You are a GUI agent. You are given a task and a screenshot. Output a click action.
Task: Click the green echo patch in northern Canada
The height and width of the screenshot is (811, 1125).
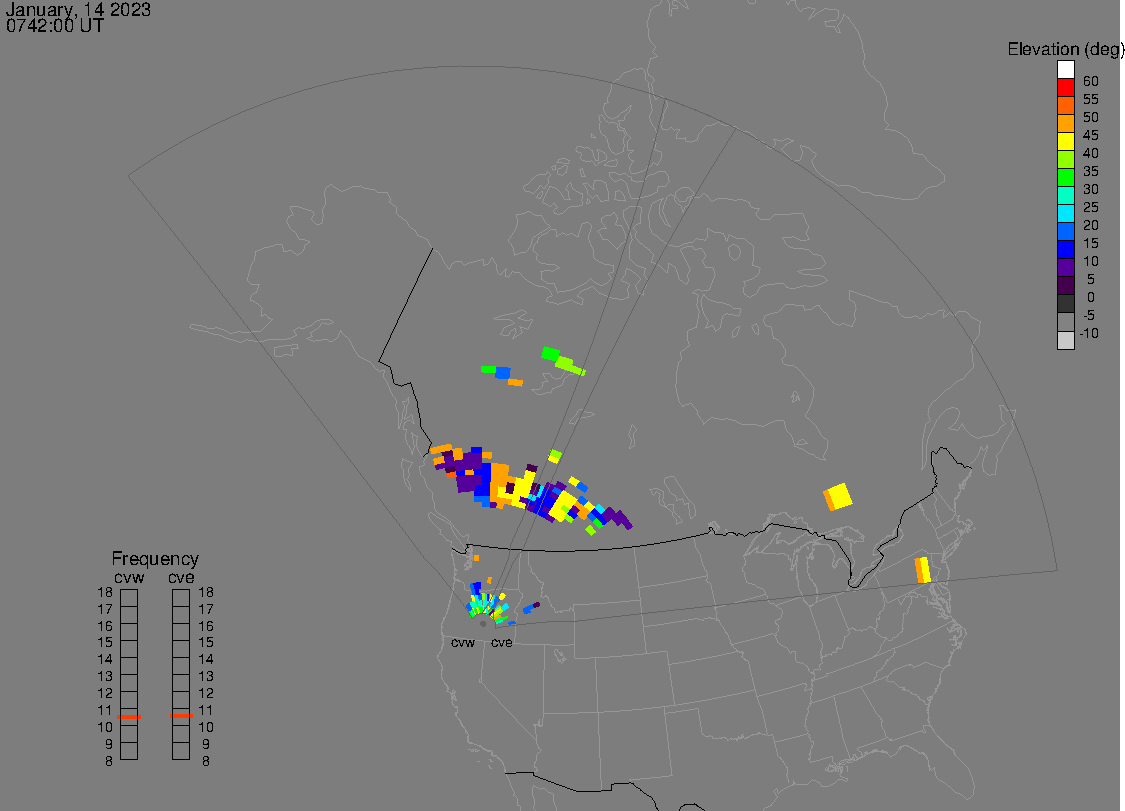click(x=550, y=353)
